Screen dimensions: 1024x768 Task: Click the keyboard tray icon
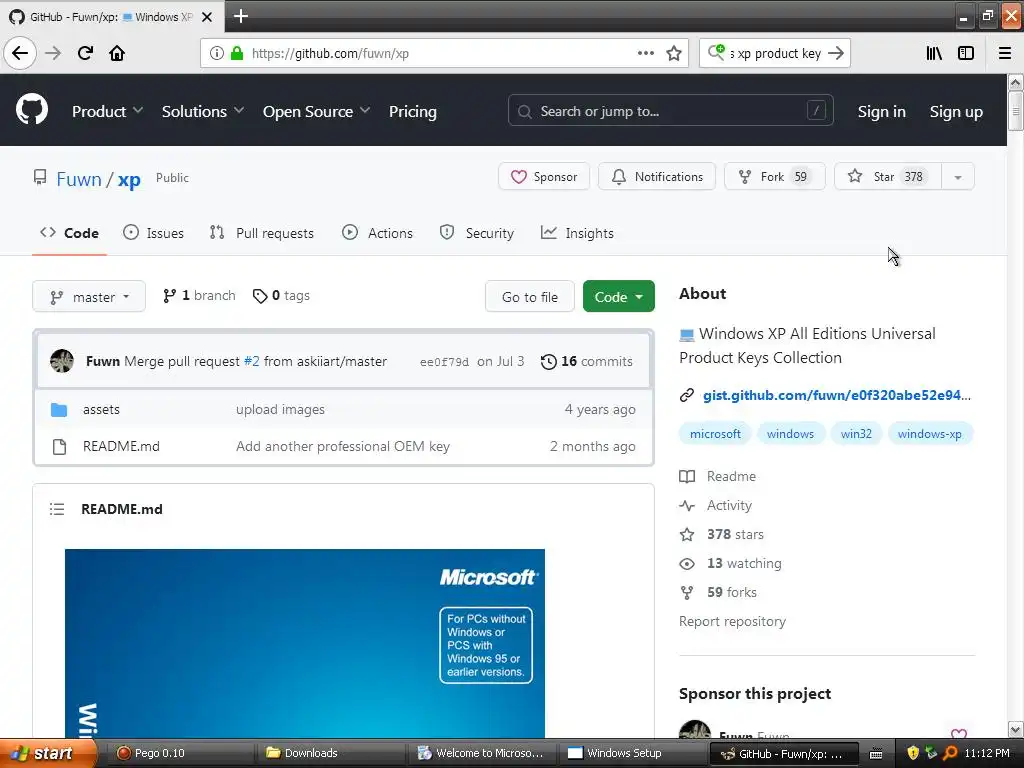point(876,754)
